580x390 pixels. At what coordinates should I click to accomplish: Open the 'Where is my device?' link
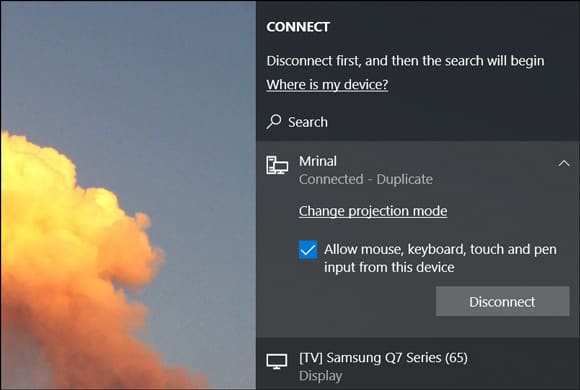tap(327, 85)
